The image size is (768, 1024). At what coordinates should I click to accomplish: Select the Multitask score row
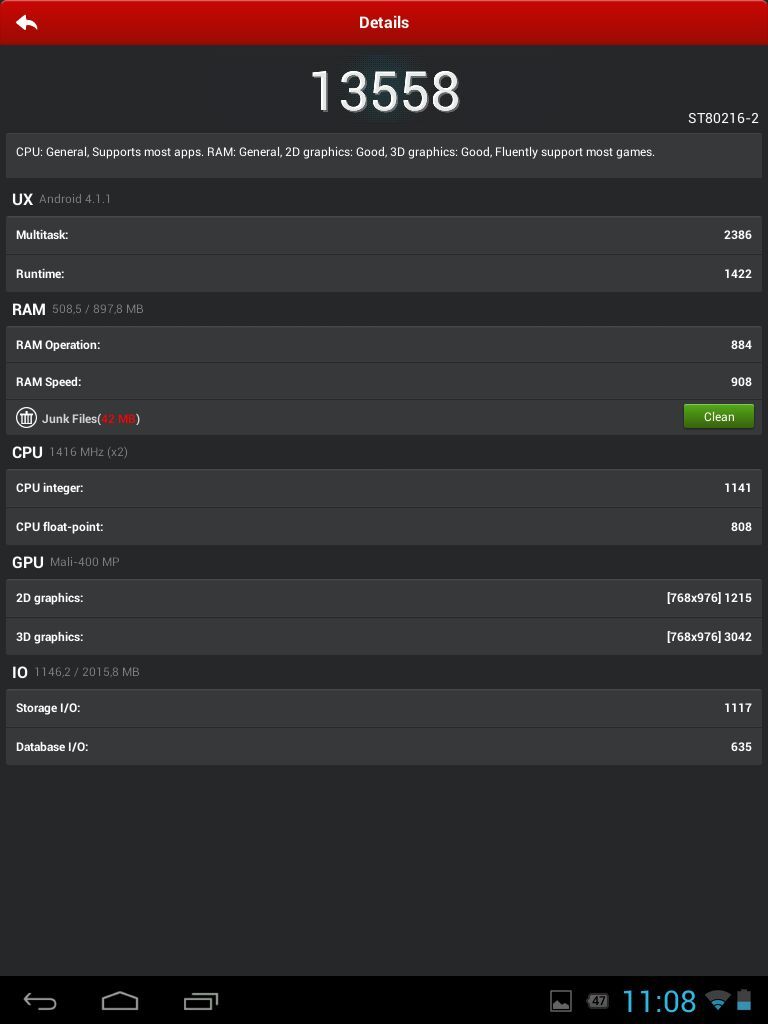pyautogui.click(x=384, y=235)
